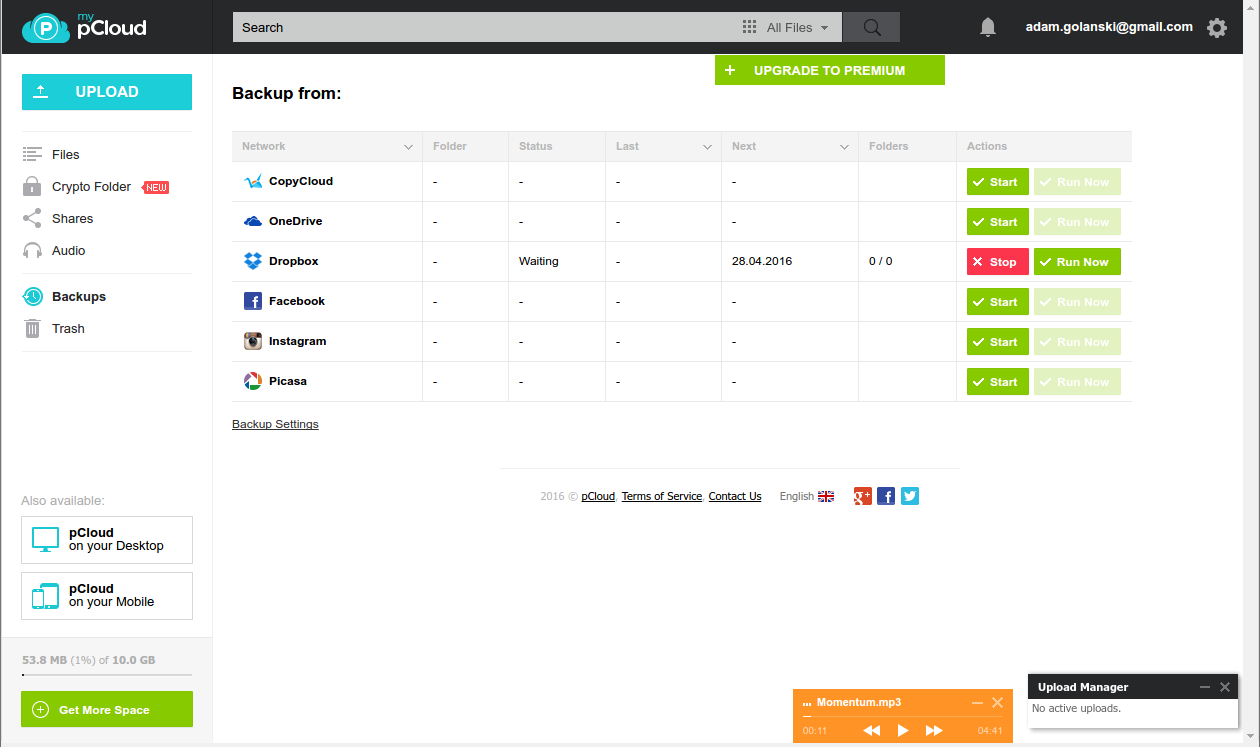This screenshot has width=1260, height=747.
Task: Click the Google Plus footer icon
Action: coord(863,496)
